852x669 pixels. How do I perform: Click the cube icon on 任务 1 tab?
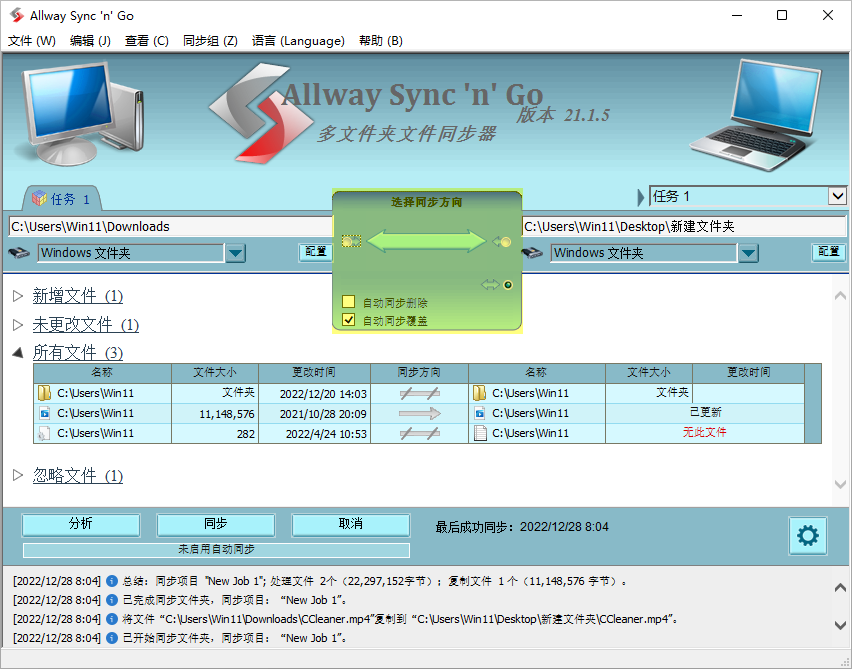[39, 198]
